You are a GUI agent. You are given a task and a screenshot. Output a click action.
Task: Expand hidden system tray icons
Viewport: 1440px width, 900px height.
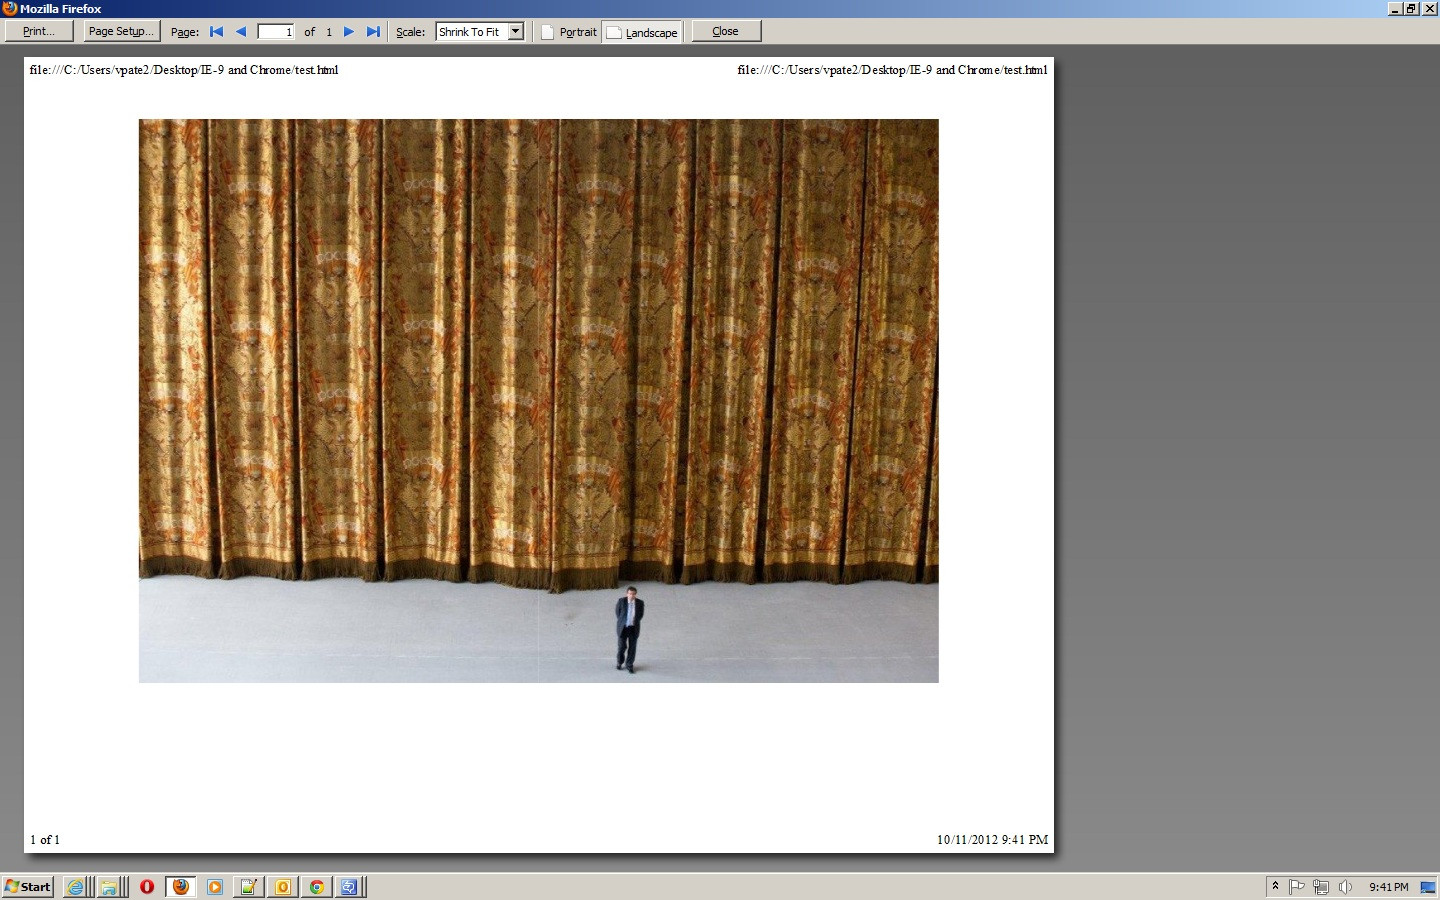1274,886
